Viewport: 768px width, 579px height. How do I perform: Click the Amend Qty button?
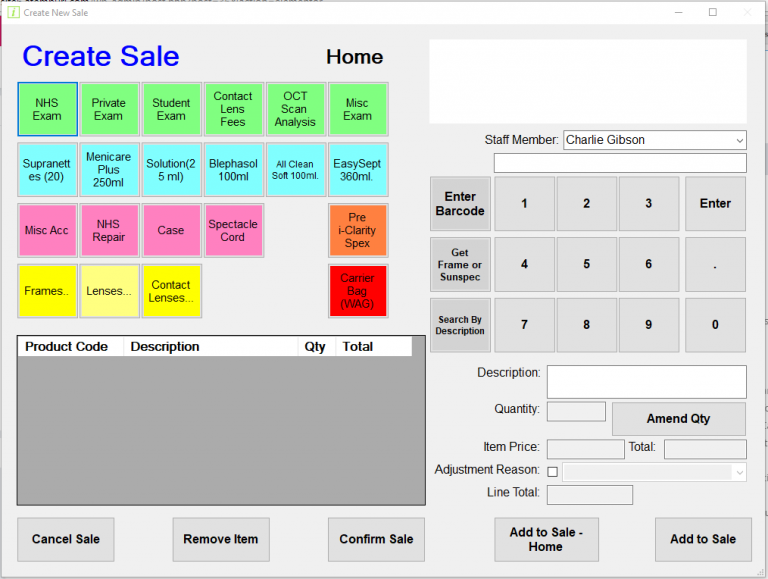[679, 419]
